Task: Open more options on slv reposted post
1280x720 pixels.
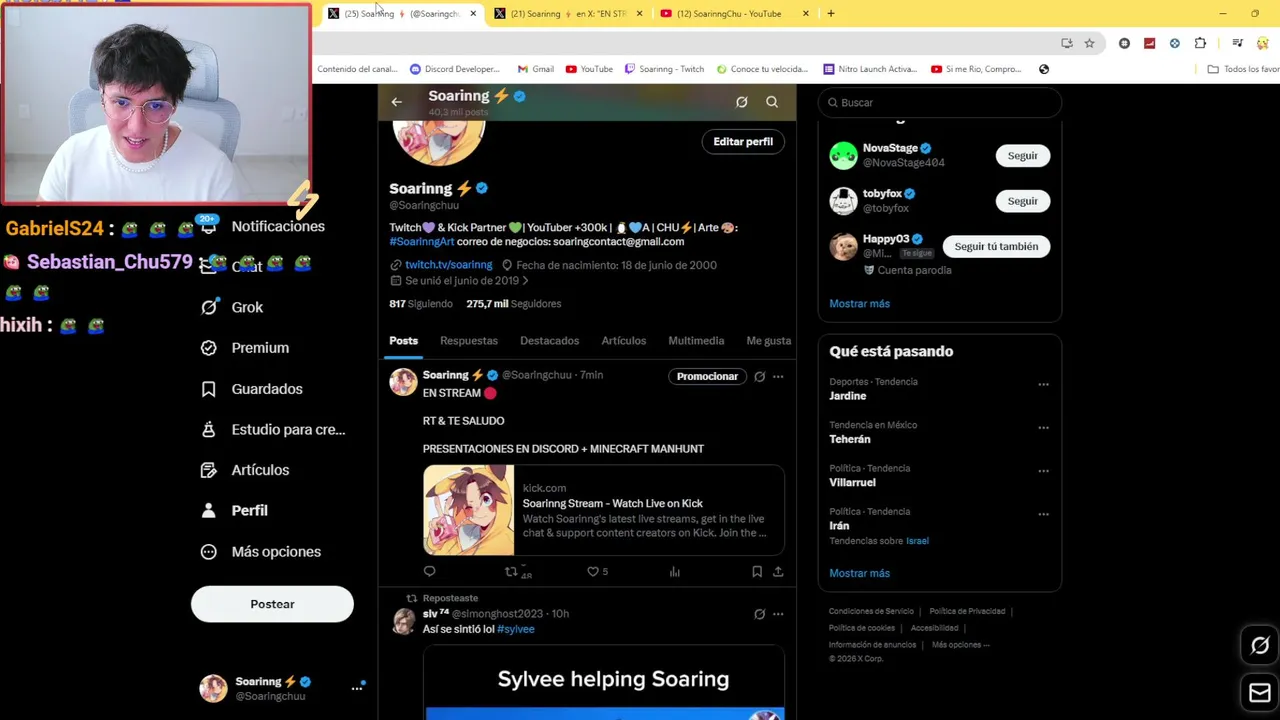Action: coord(778,614)
